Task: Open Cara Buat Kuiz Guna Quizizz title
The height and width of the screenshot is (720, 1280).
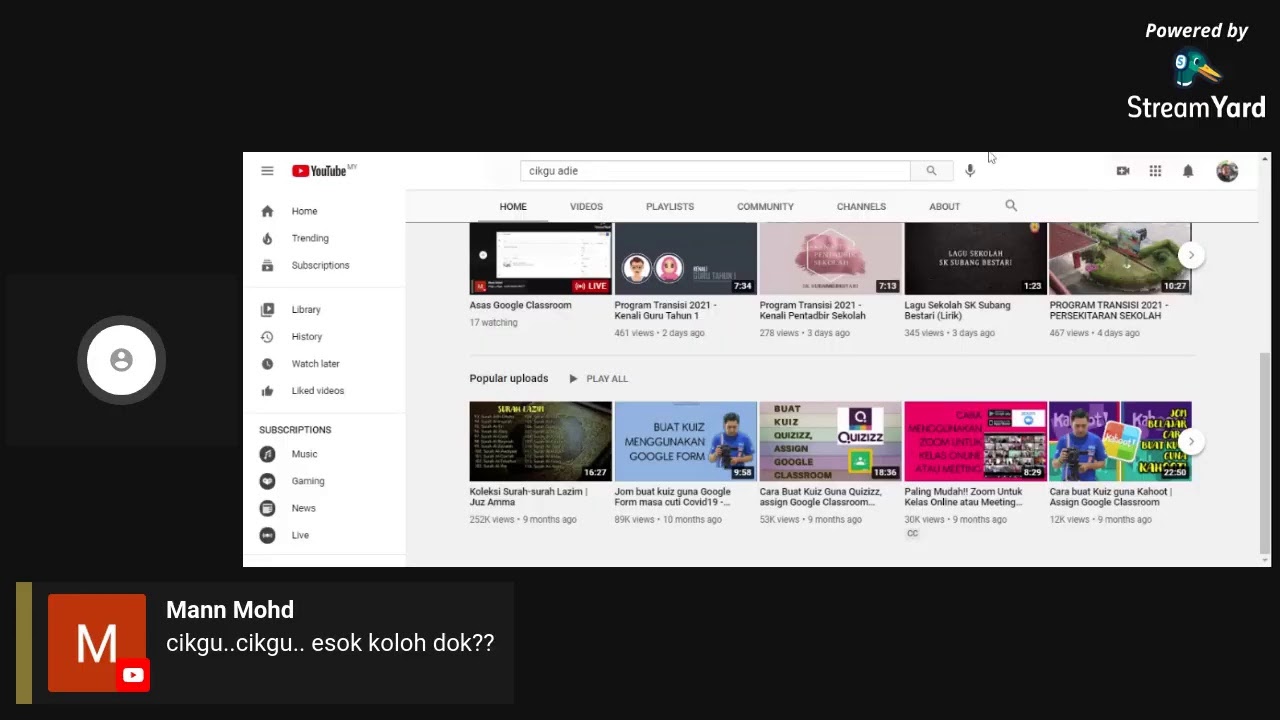Action: (820, 497)
